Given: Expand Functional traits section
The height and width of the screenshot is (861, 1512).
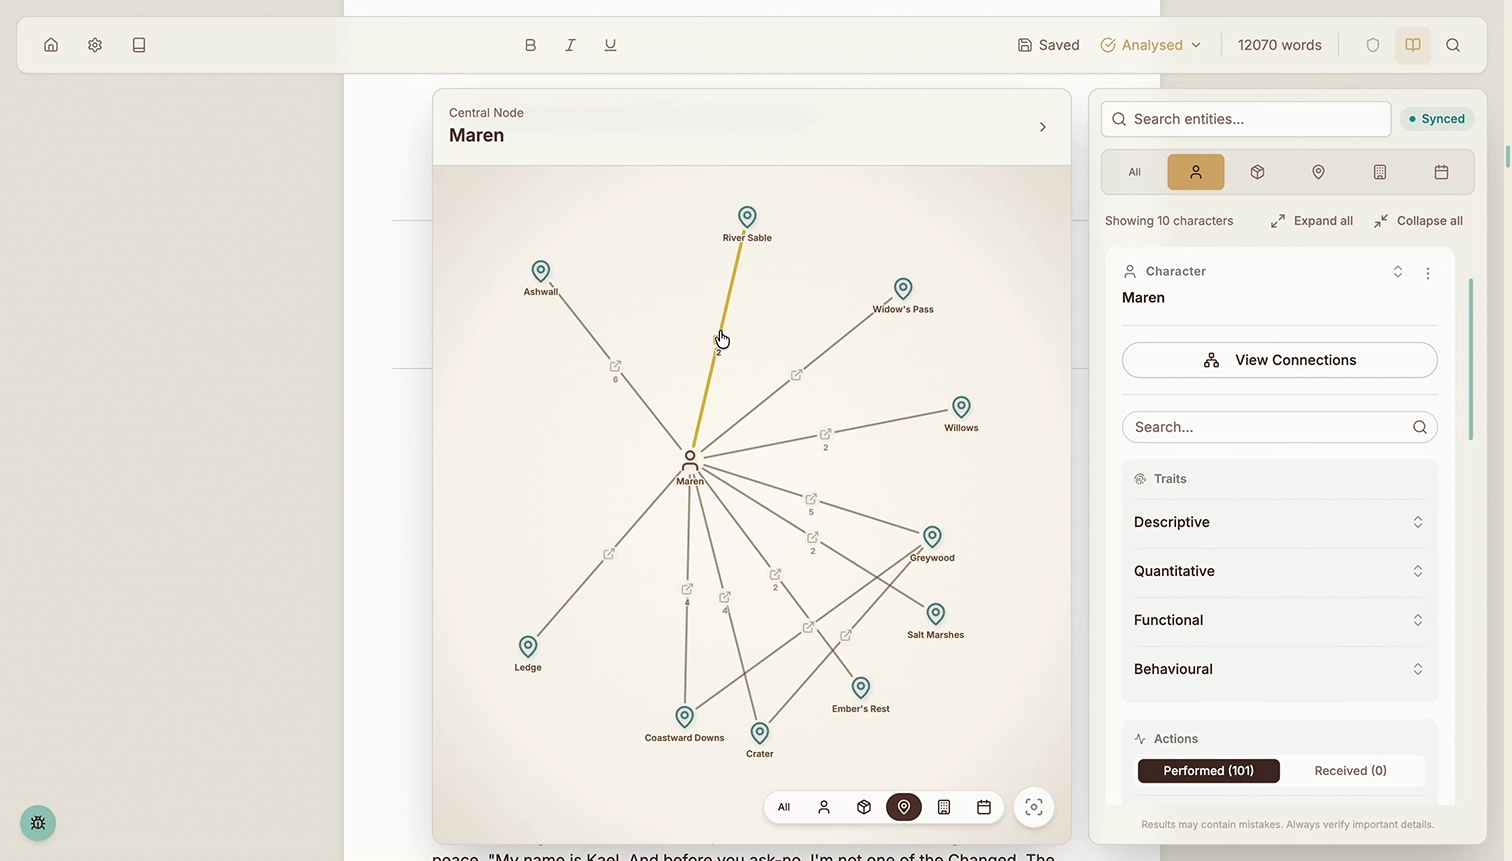Looking at the screenshot, I should [x=1280, y=620].
